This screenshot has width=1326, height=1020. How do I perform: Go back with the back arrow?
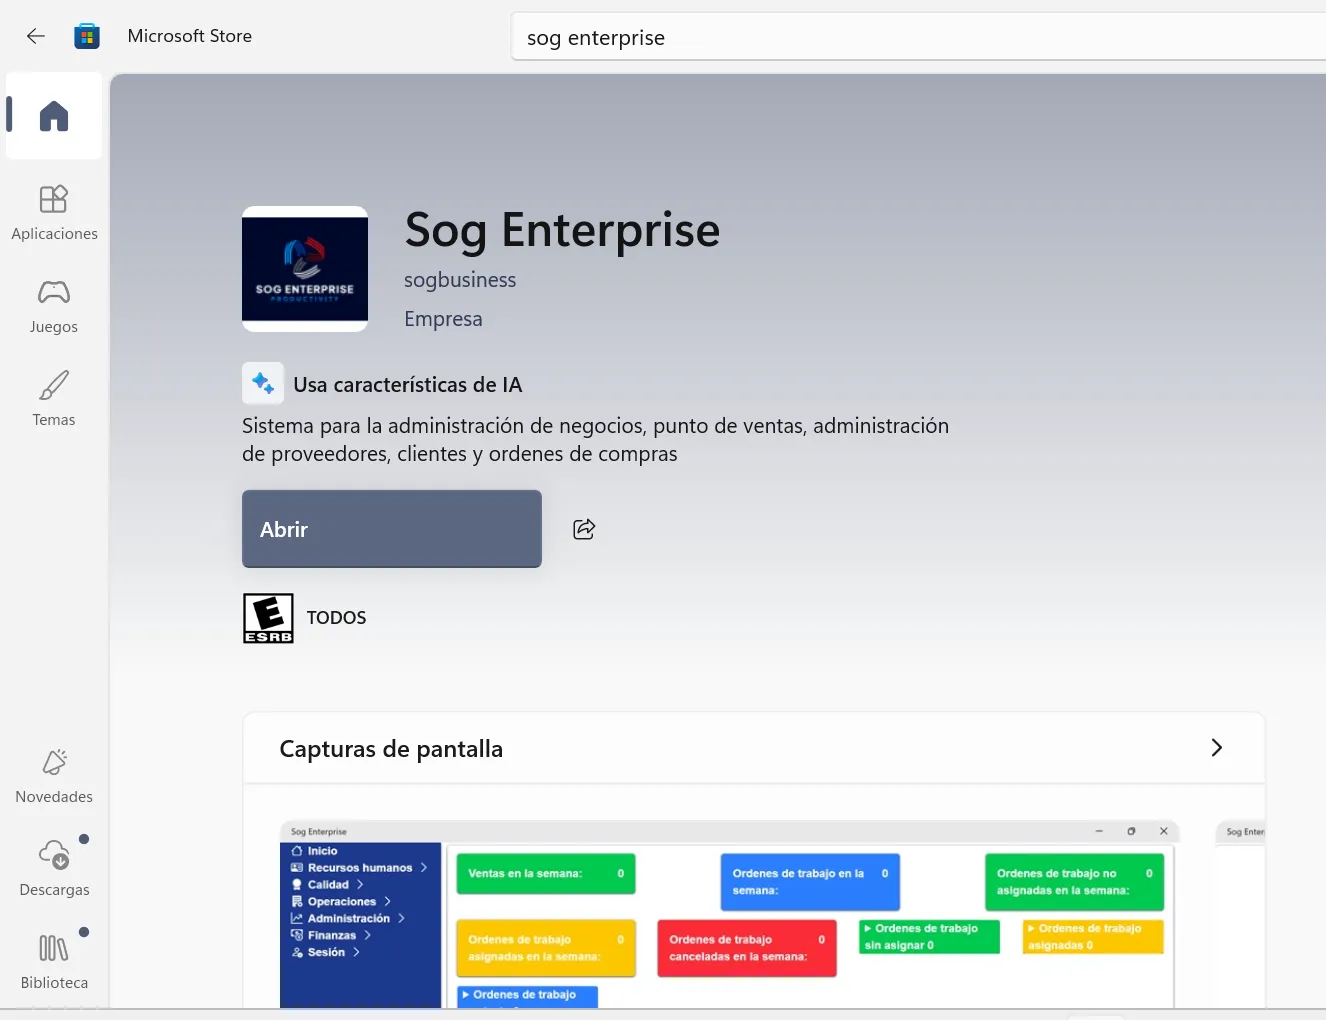coord(36,36)
